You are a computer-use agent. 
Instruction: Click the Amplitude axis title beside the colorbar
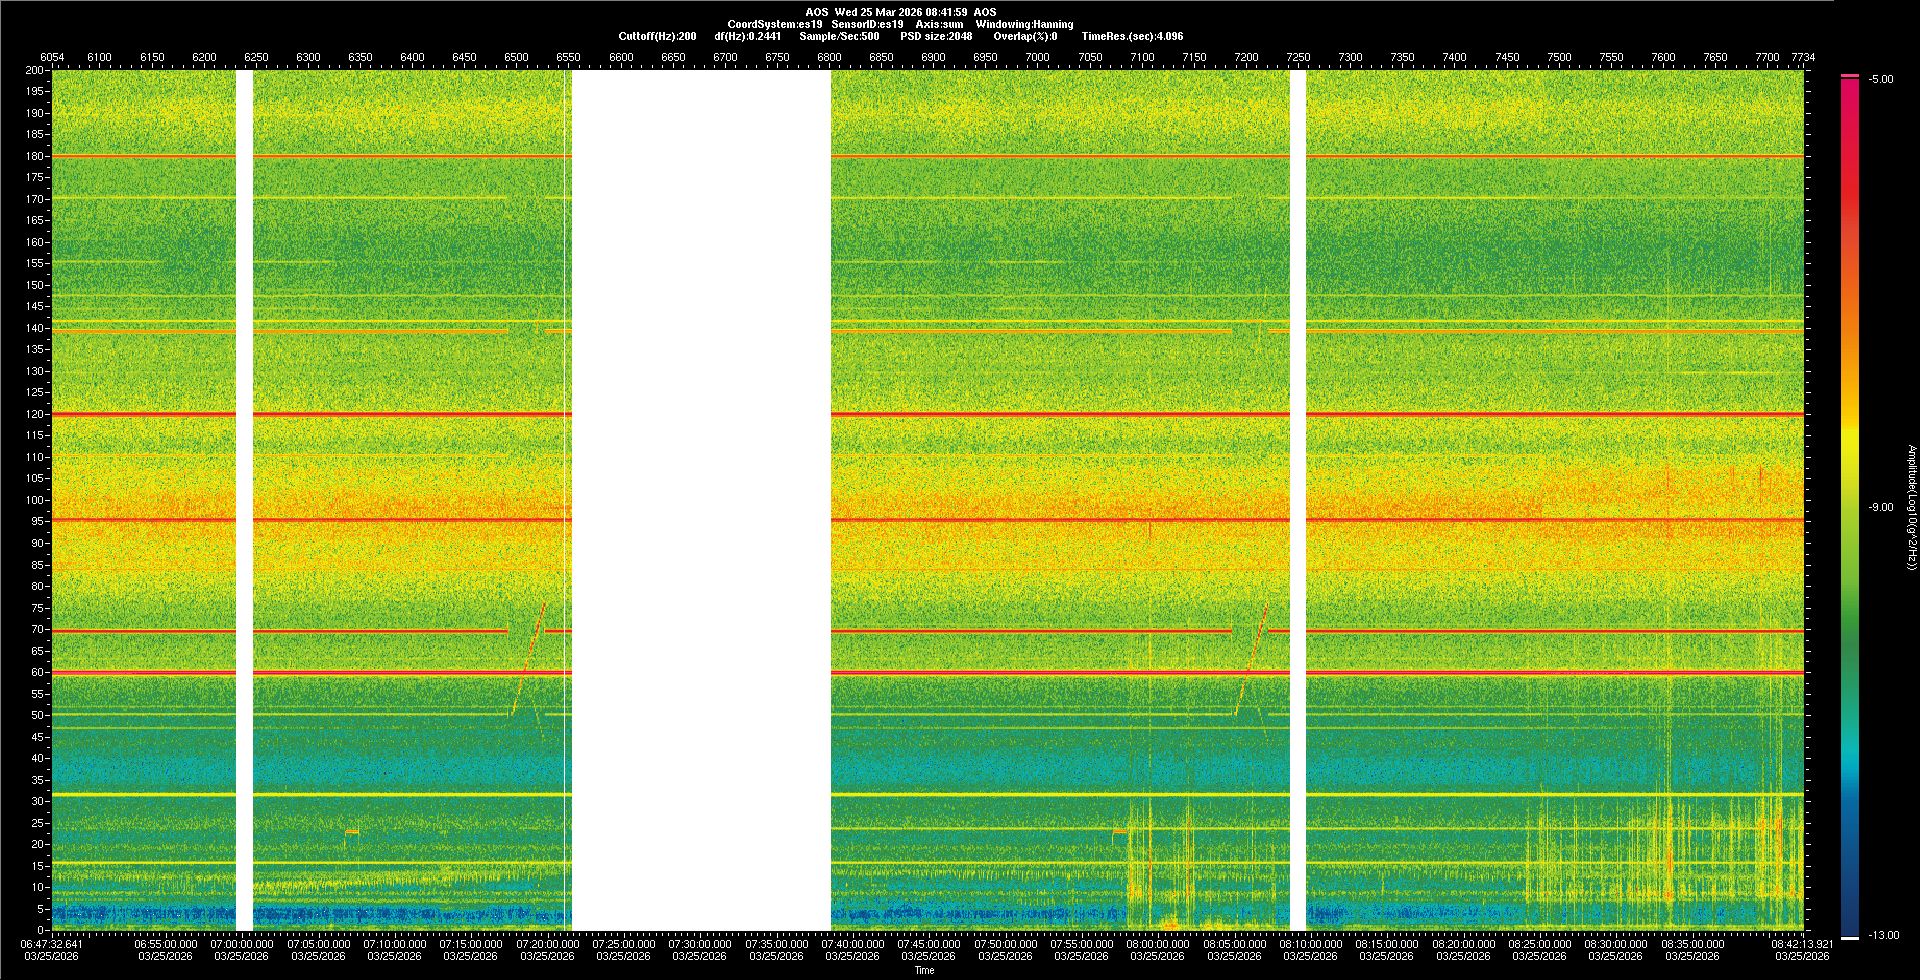(1911, 507)
